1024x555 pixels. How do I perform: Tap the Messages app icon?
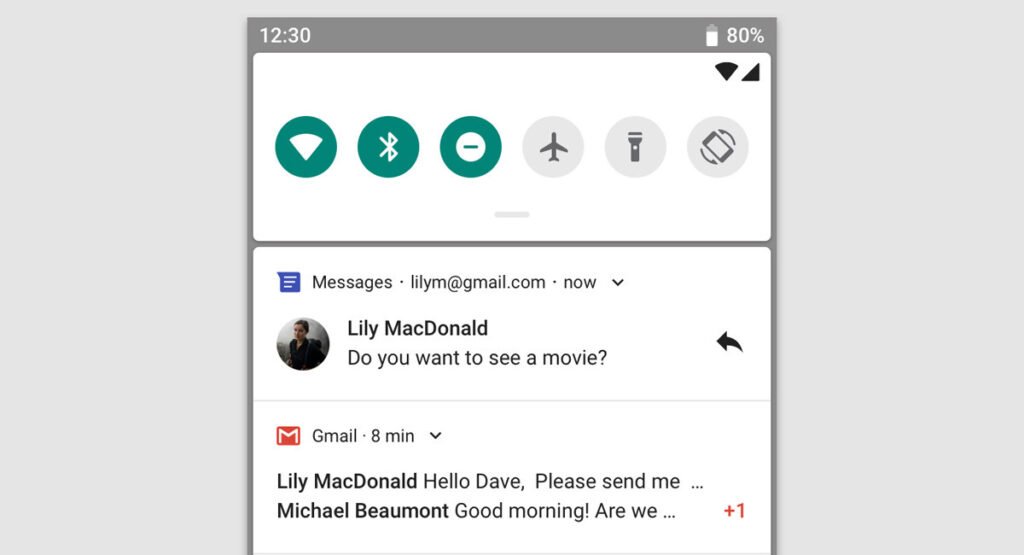click(289, 282)
